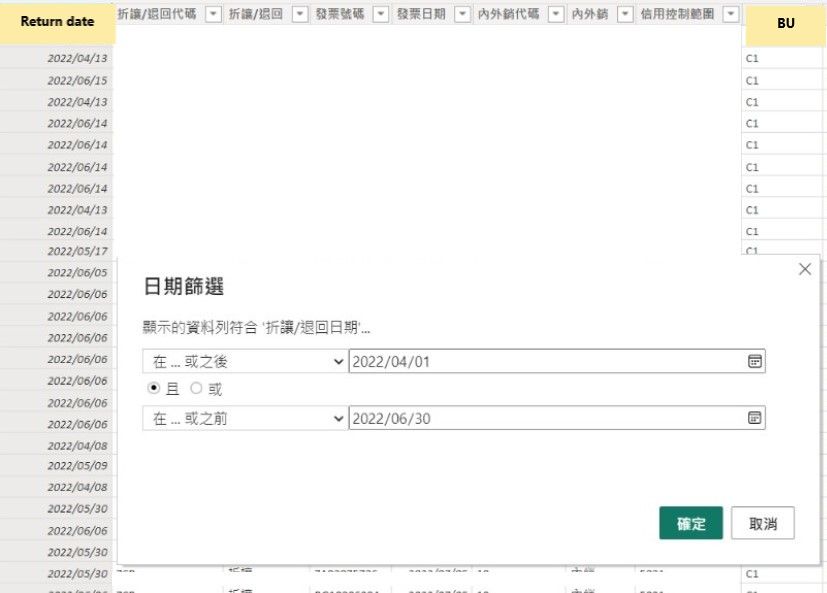The height and width of the screenshot is (593, 827).
Task: Select the C1 cell beside 2022/06/15
Action: tap(782, 81)
